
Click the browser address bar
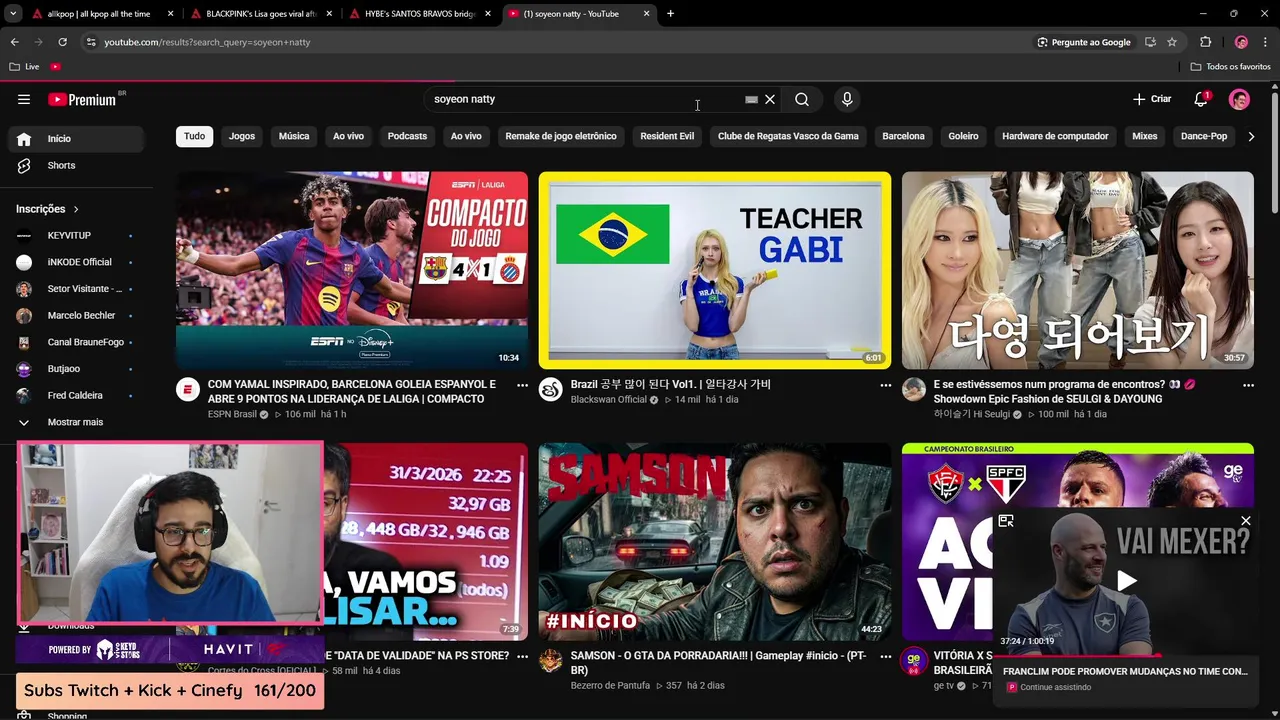pyautogui.click(x=560, y=42)
